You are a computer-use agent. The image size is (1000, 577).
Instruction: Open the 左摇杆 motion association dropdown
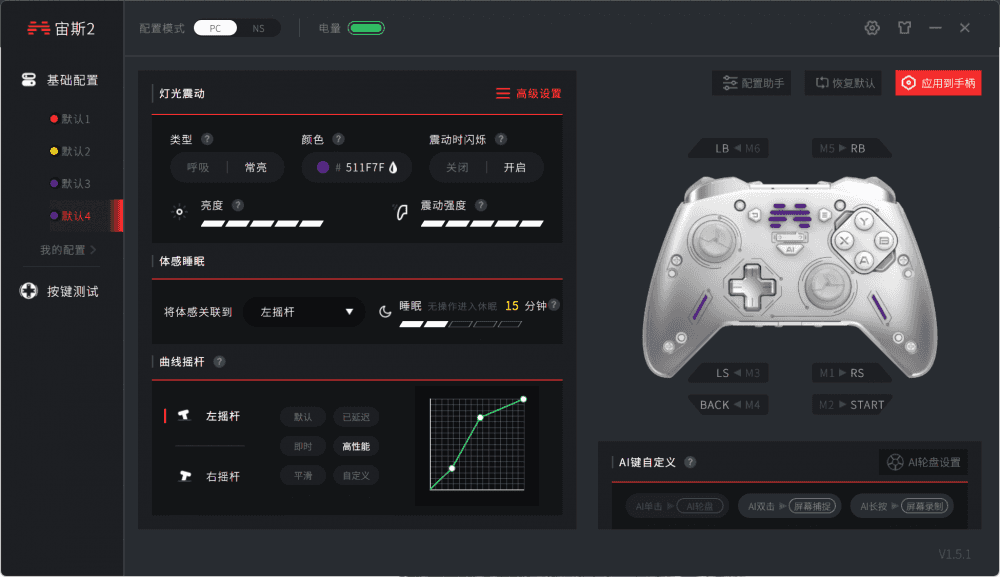pyautogui.click(x=304, y=312)
